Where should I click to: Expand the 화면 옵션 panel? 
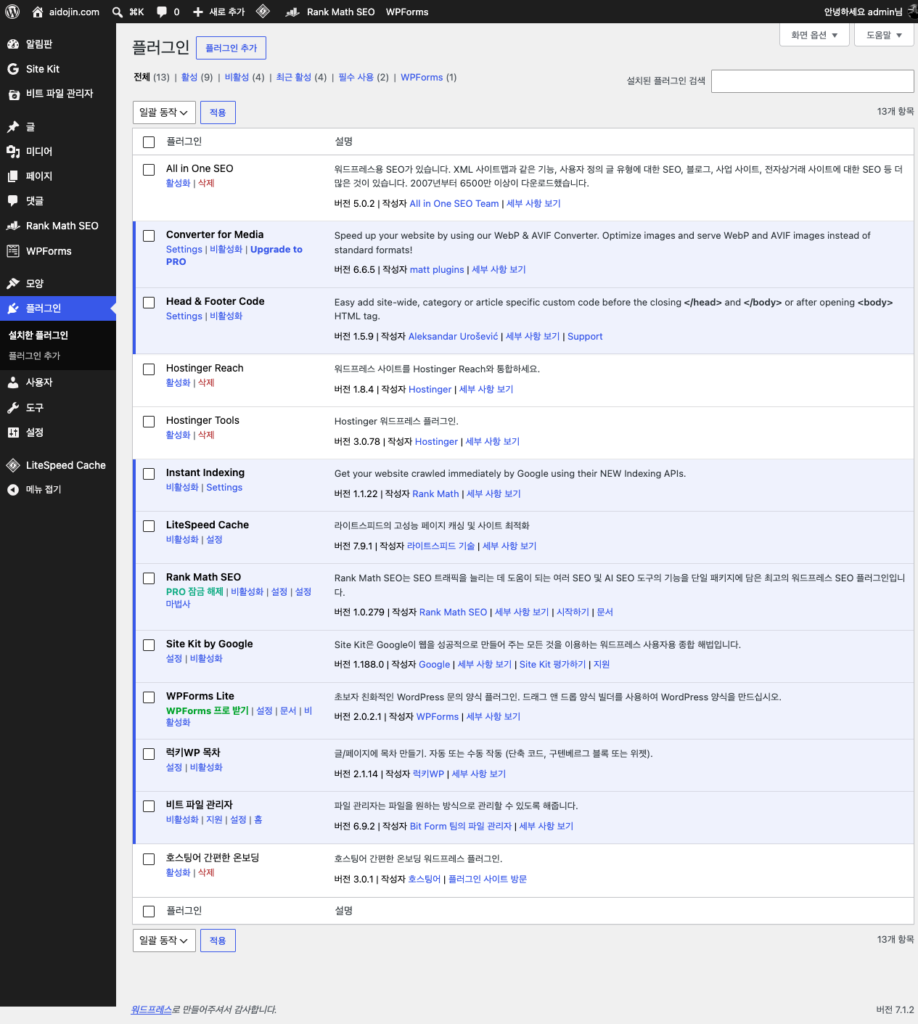(x=814, y=35)
